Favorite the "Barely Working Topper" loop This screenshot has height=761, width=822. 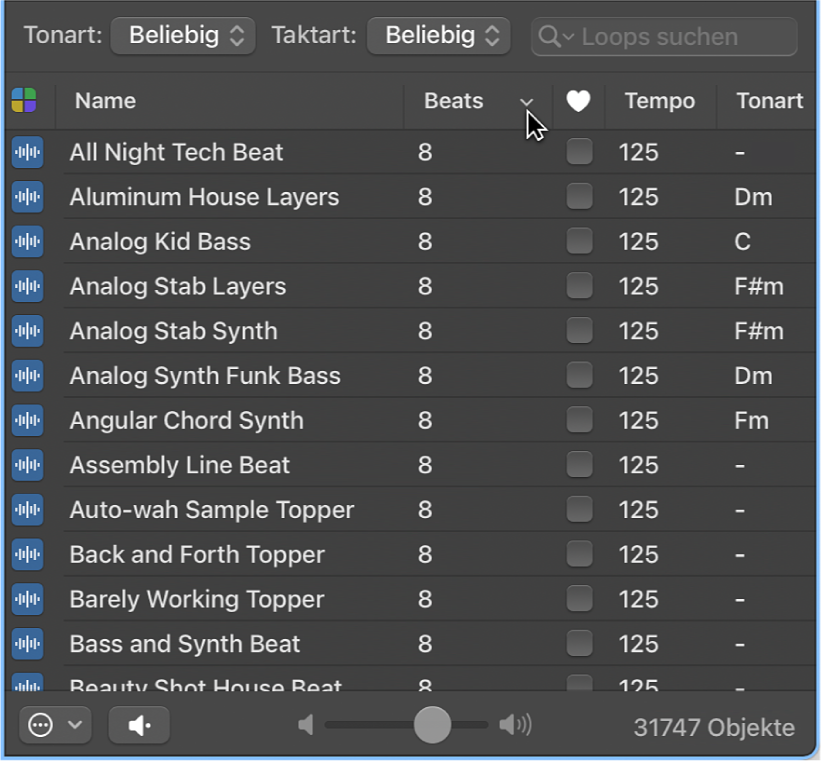tap(579, 599)
